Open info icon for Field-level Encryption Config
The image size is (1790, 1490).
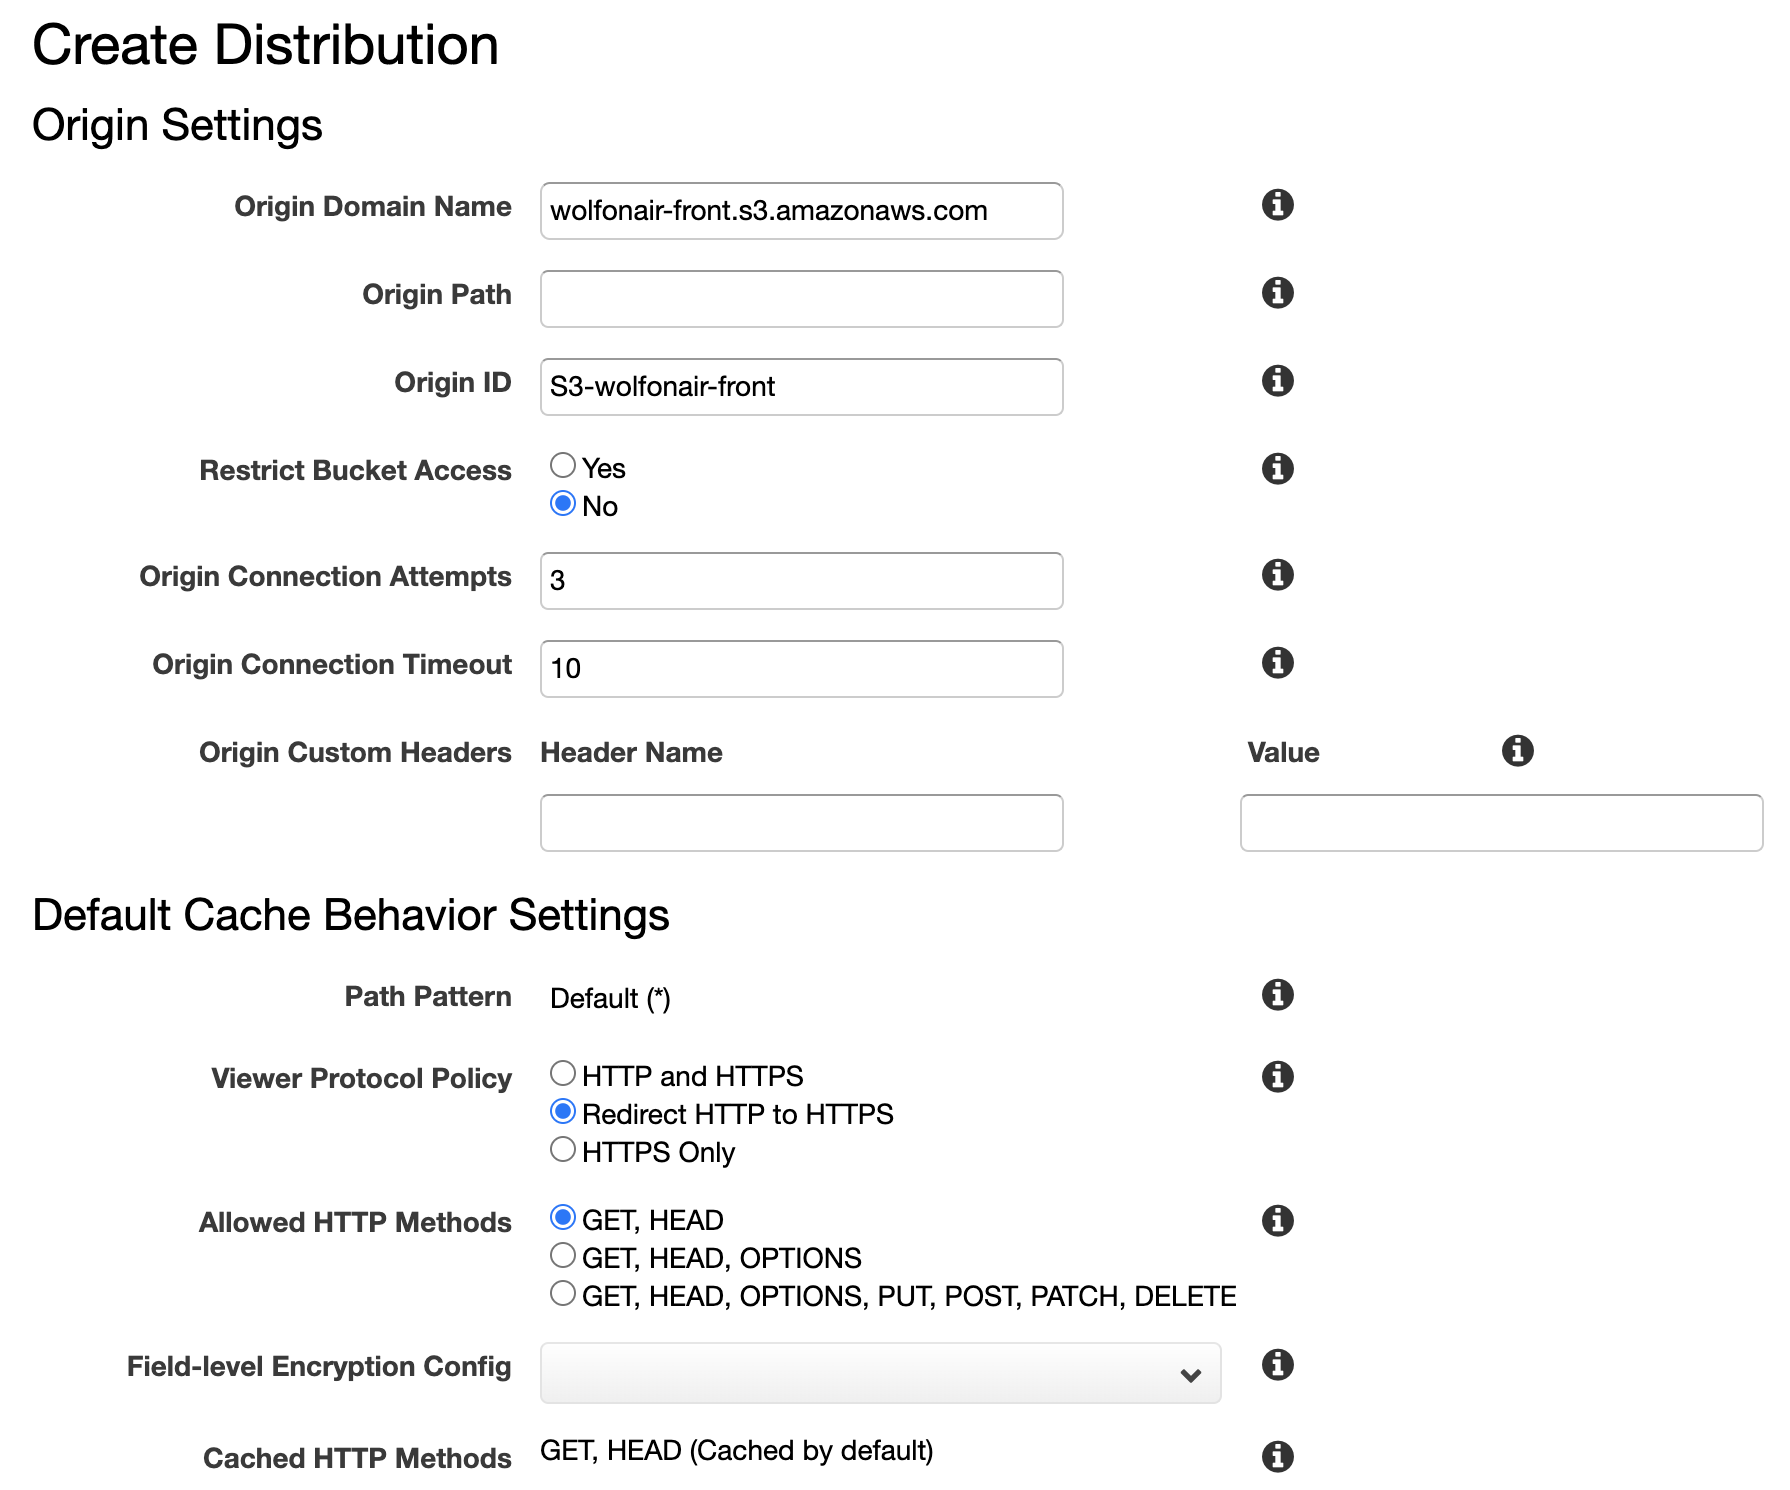pyautogui.click(x=1277, y=1364)
